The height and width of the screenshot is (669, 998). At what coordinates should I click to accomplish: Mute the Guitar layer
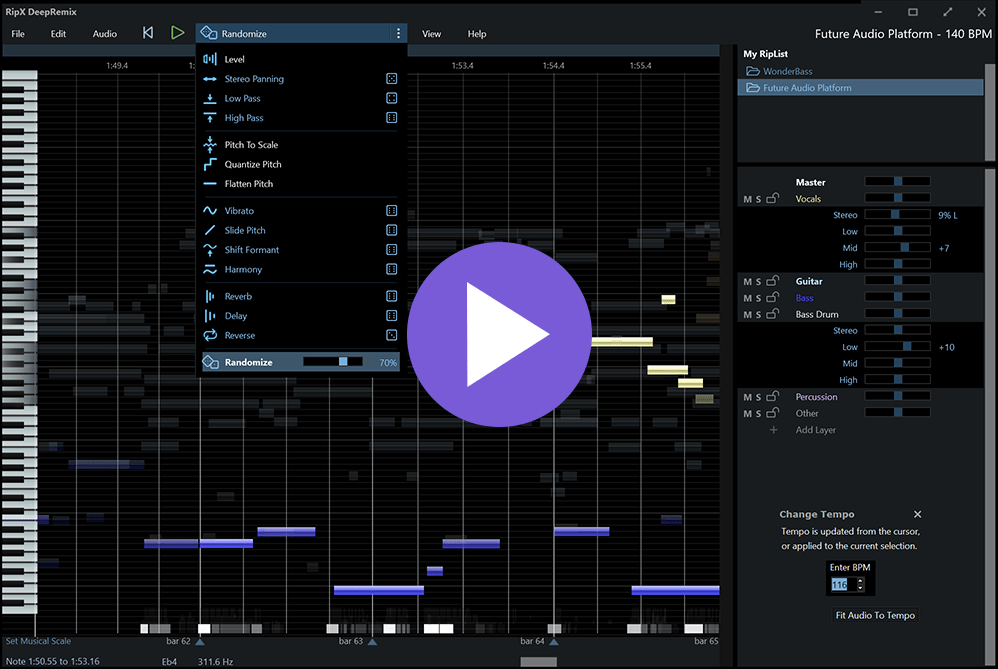click(x=748, y=281)
